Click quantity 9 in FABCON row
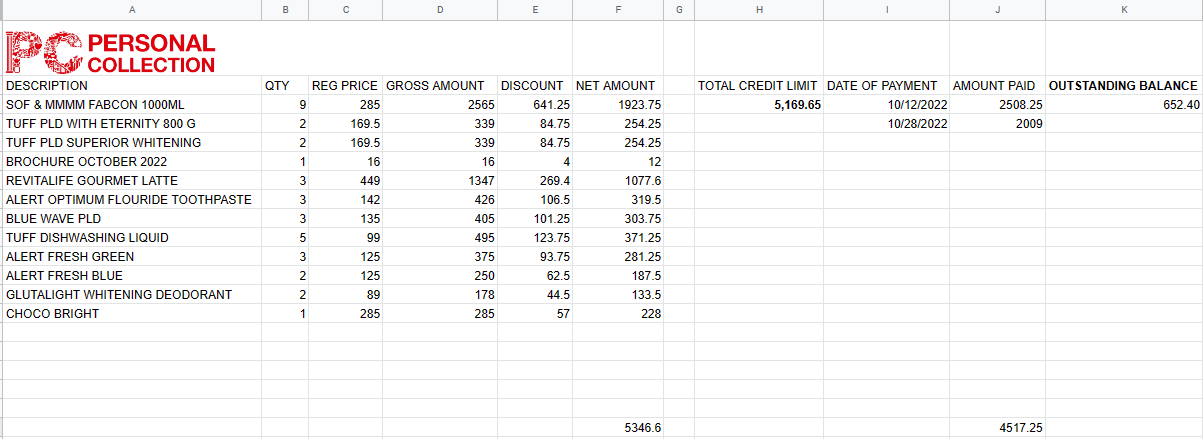1203x439 pixels. pyautogui.click(x=285, y=105)
